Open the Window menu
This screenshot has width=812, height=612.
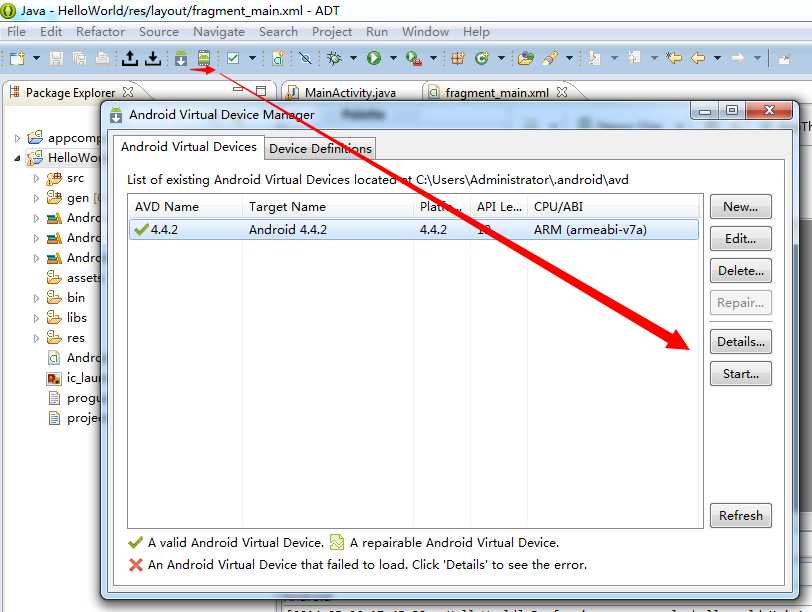426,32
